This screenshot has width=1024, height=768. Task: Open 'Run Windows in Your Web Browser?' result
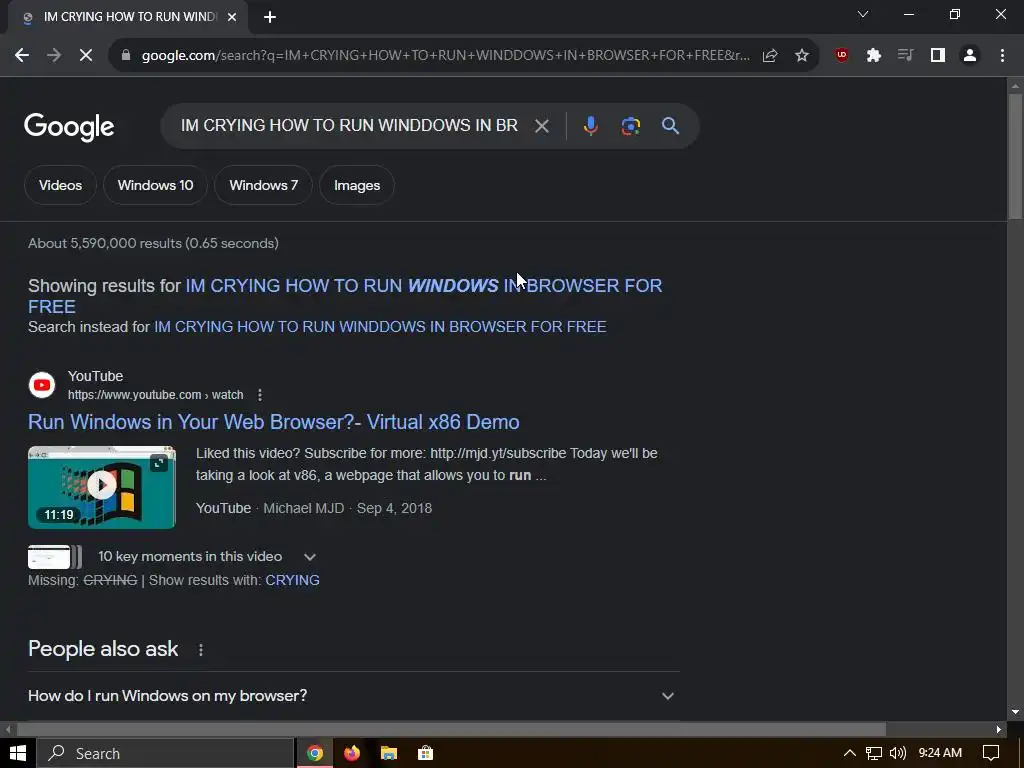274,422
